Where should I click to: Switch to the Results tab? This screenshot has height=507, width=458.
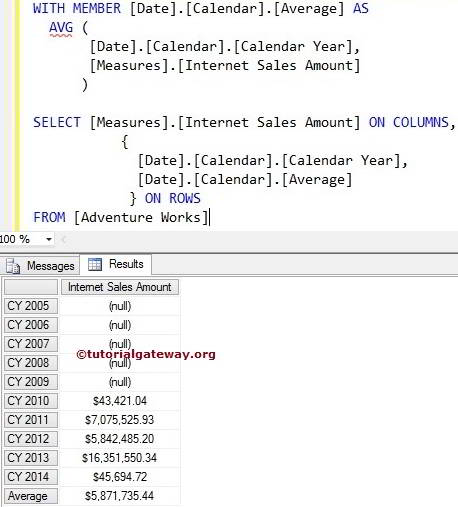pos(116,264)
